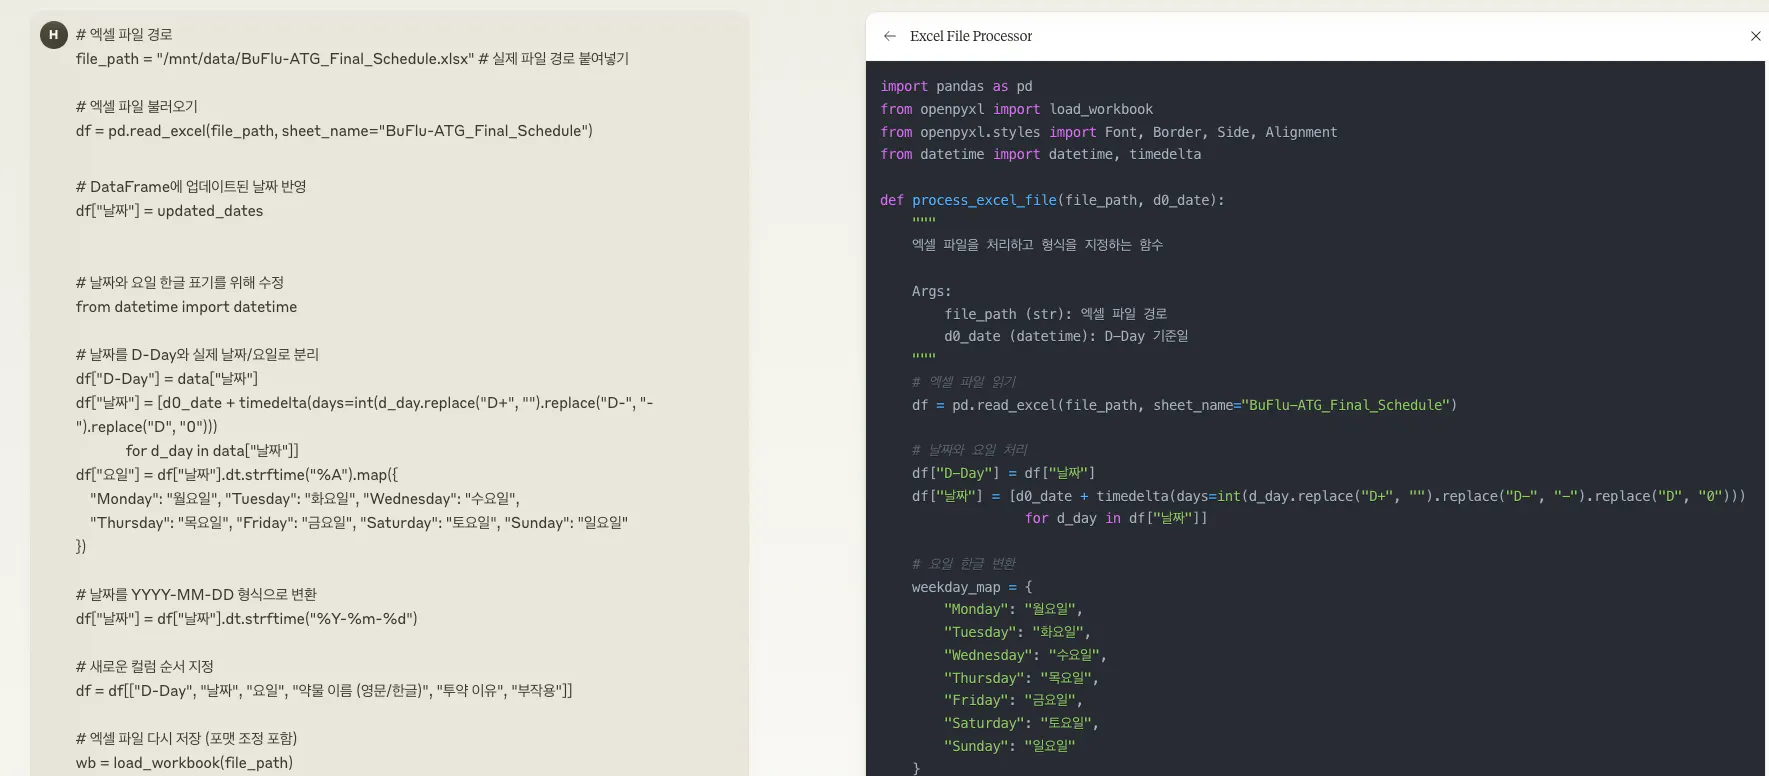This screenshot has width=1769, height=776.
Task: Click the 'wb = load_workbook(file_path)' line
Action: coord(184,762)
